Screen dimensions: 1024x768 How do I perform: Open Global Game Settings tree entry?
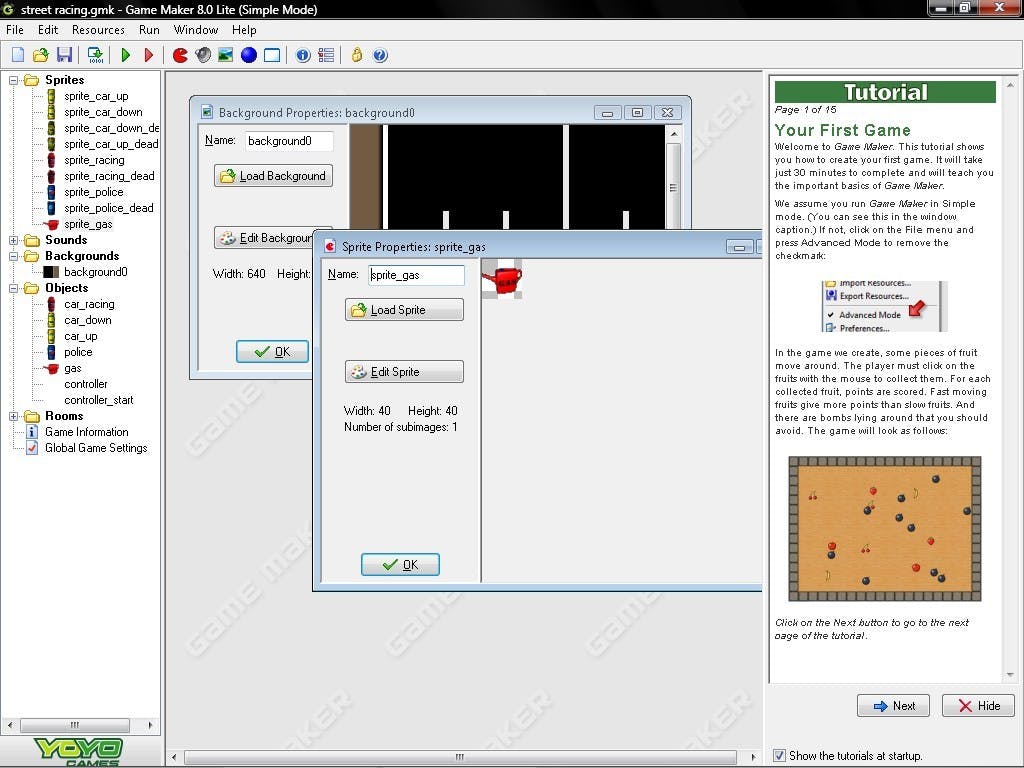(96, 448)
